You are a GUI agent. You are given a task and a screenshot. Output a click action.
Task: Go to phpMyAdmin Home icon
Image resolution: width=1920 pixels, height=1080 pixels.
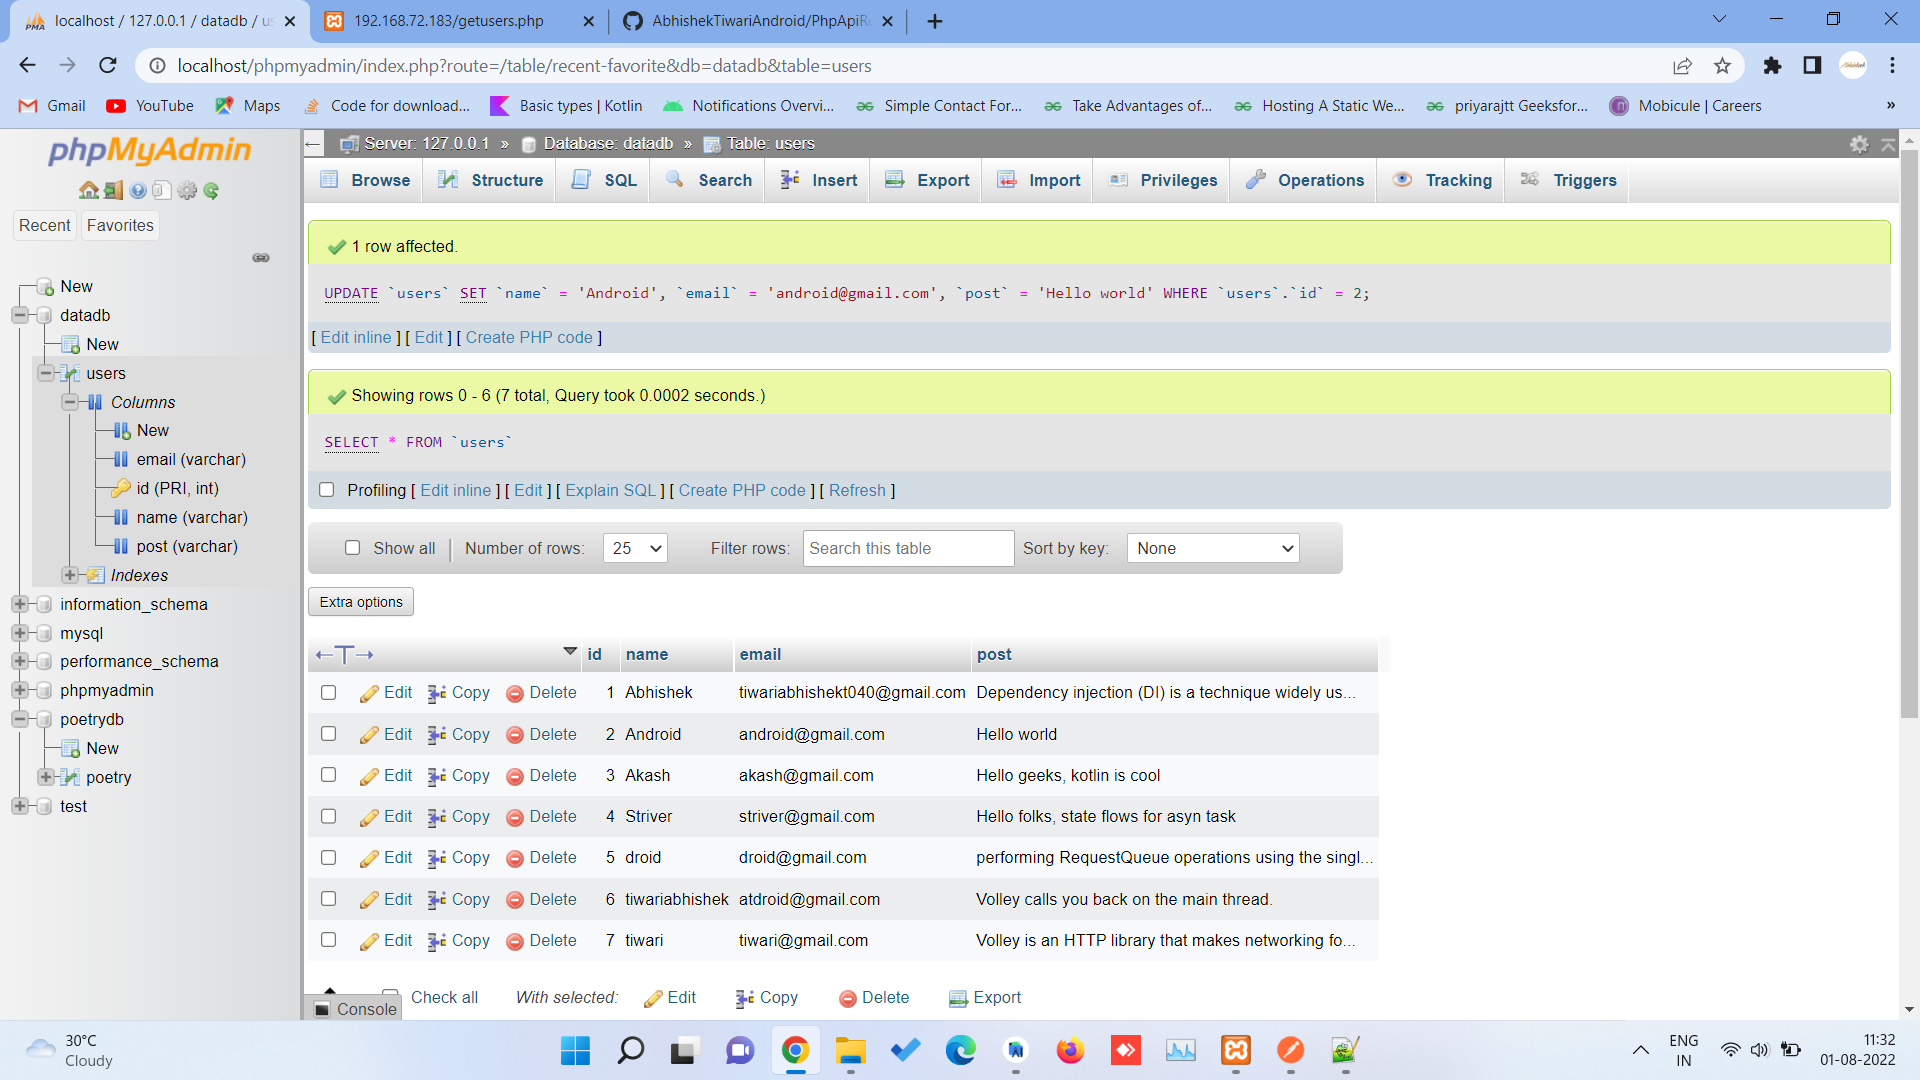click(x=89, y=190)
